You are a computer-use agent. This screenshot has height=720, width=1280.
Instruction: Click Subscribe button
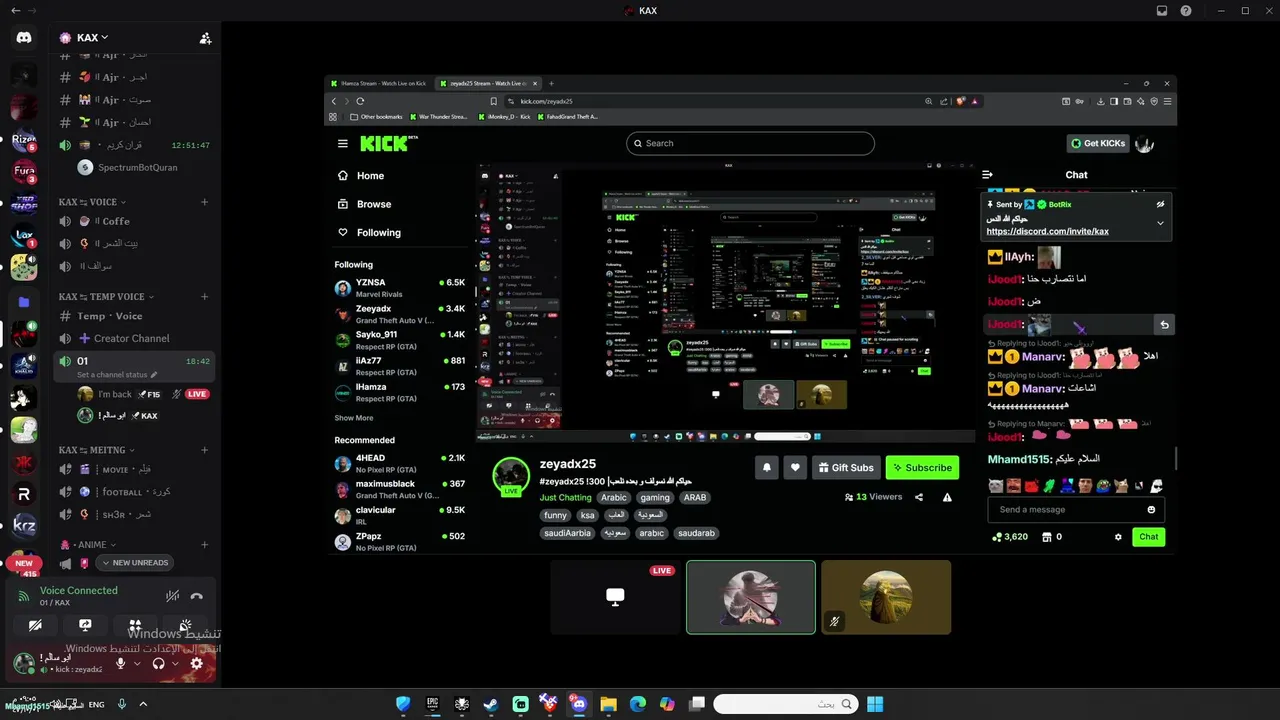(x=922, y=467)
